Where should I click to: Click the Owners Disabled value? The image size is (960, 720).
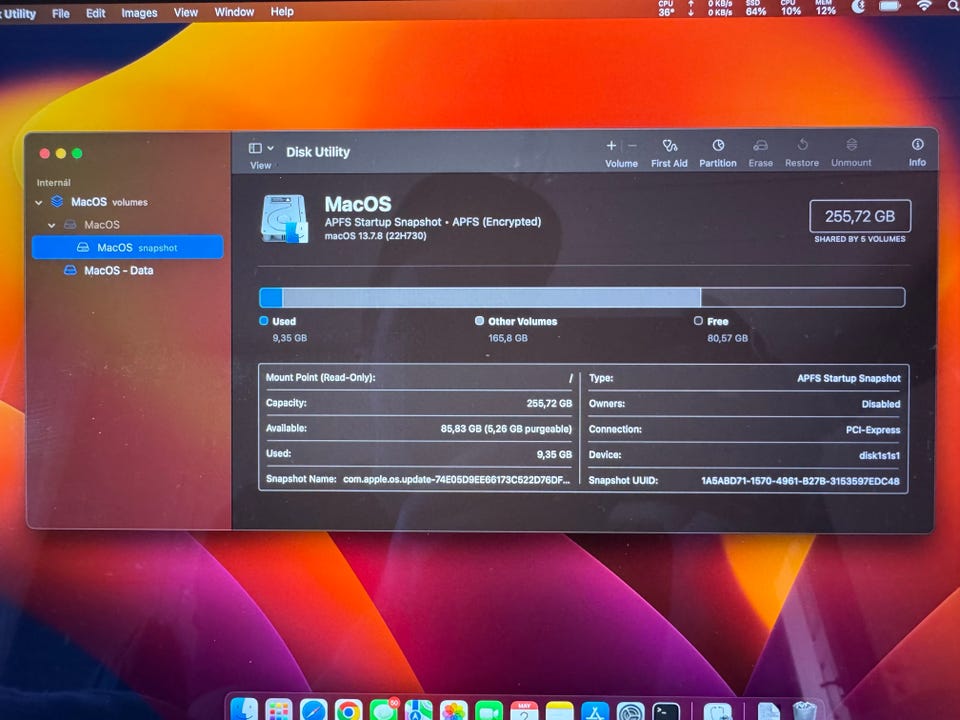pos(881,404)
